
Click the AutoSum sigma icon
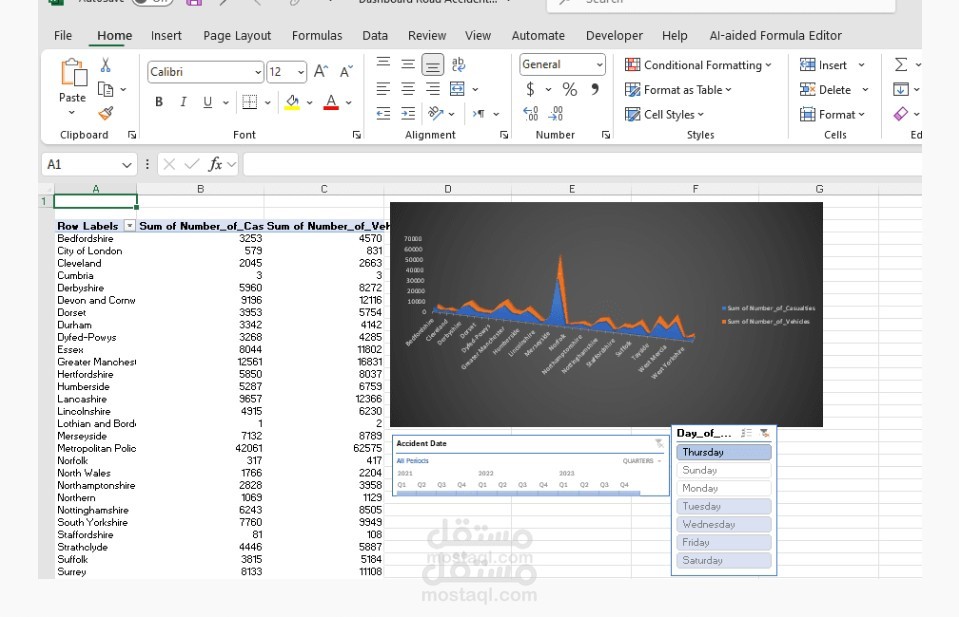(x=900, y=65)
